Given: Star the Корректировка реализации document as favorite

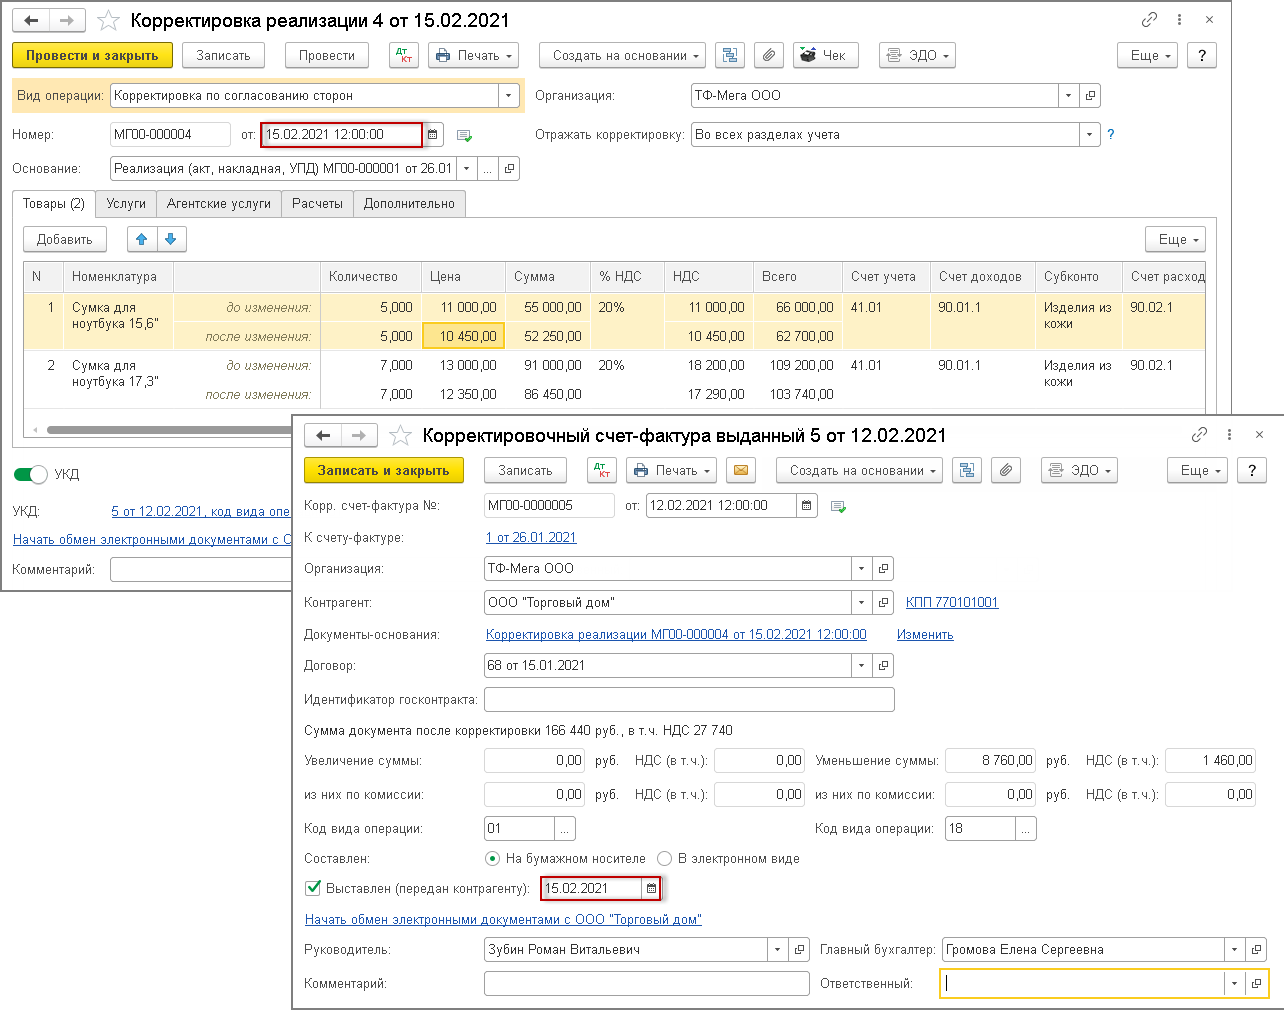Looking at the screenshot, I should point(110,20).
